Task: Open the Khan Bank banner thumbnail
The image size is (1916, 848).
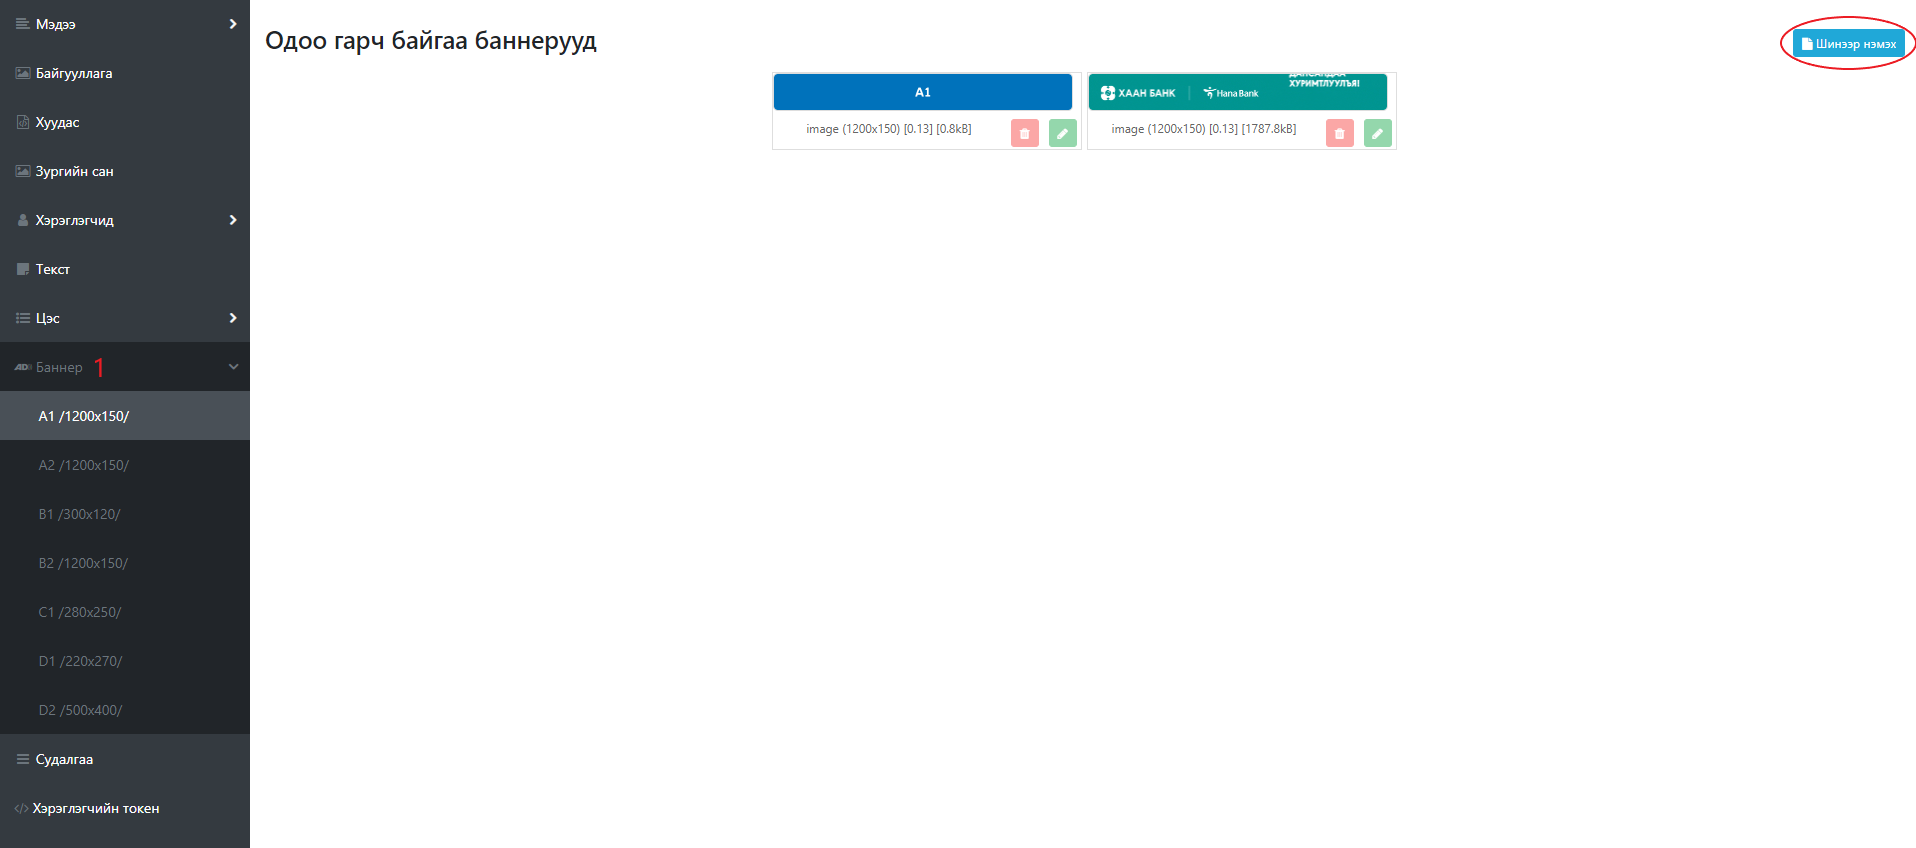Action: (1237, 92)
